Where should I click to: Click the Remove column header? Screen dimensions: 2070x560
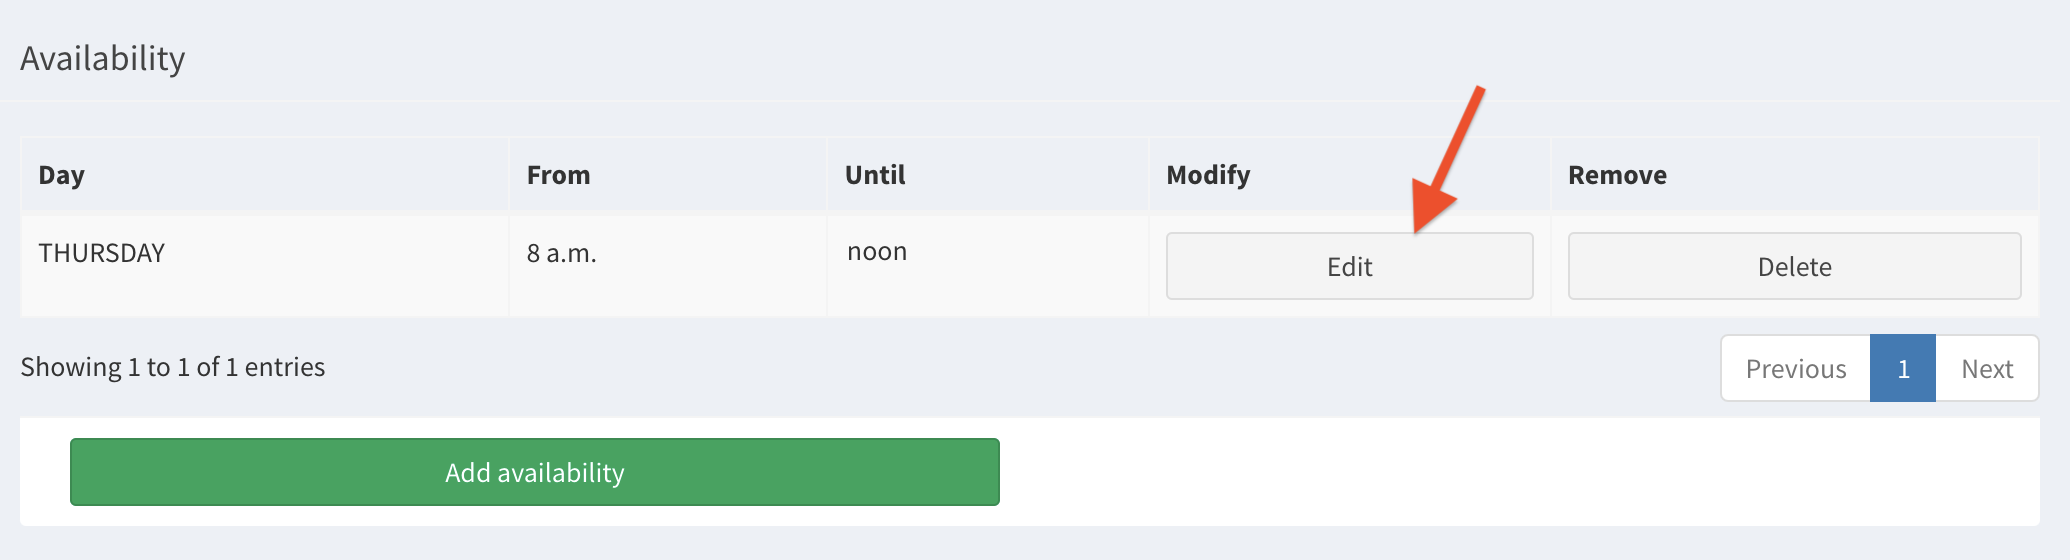click(x=1617, y=175)
